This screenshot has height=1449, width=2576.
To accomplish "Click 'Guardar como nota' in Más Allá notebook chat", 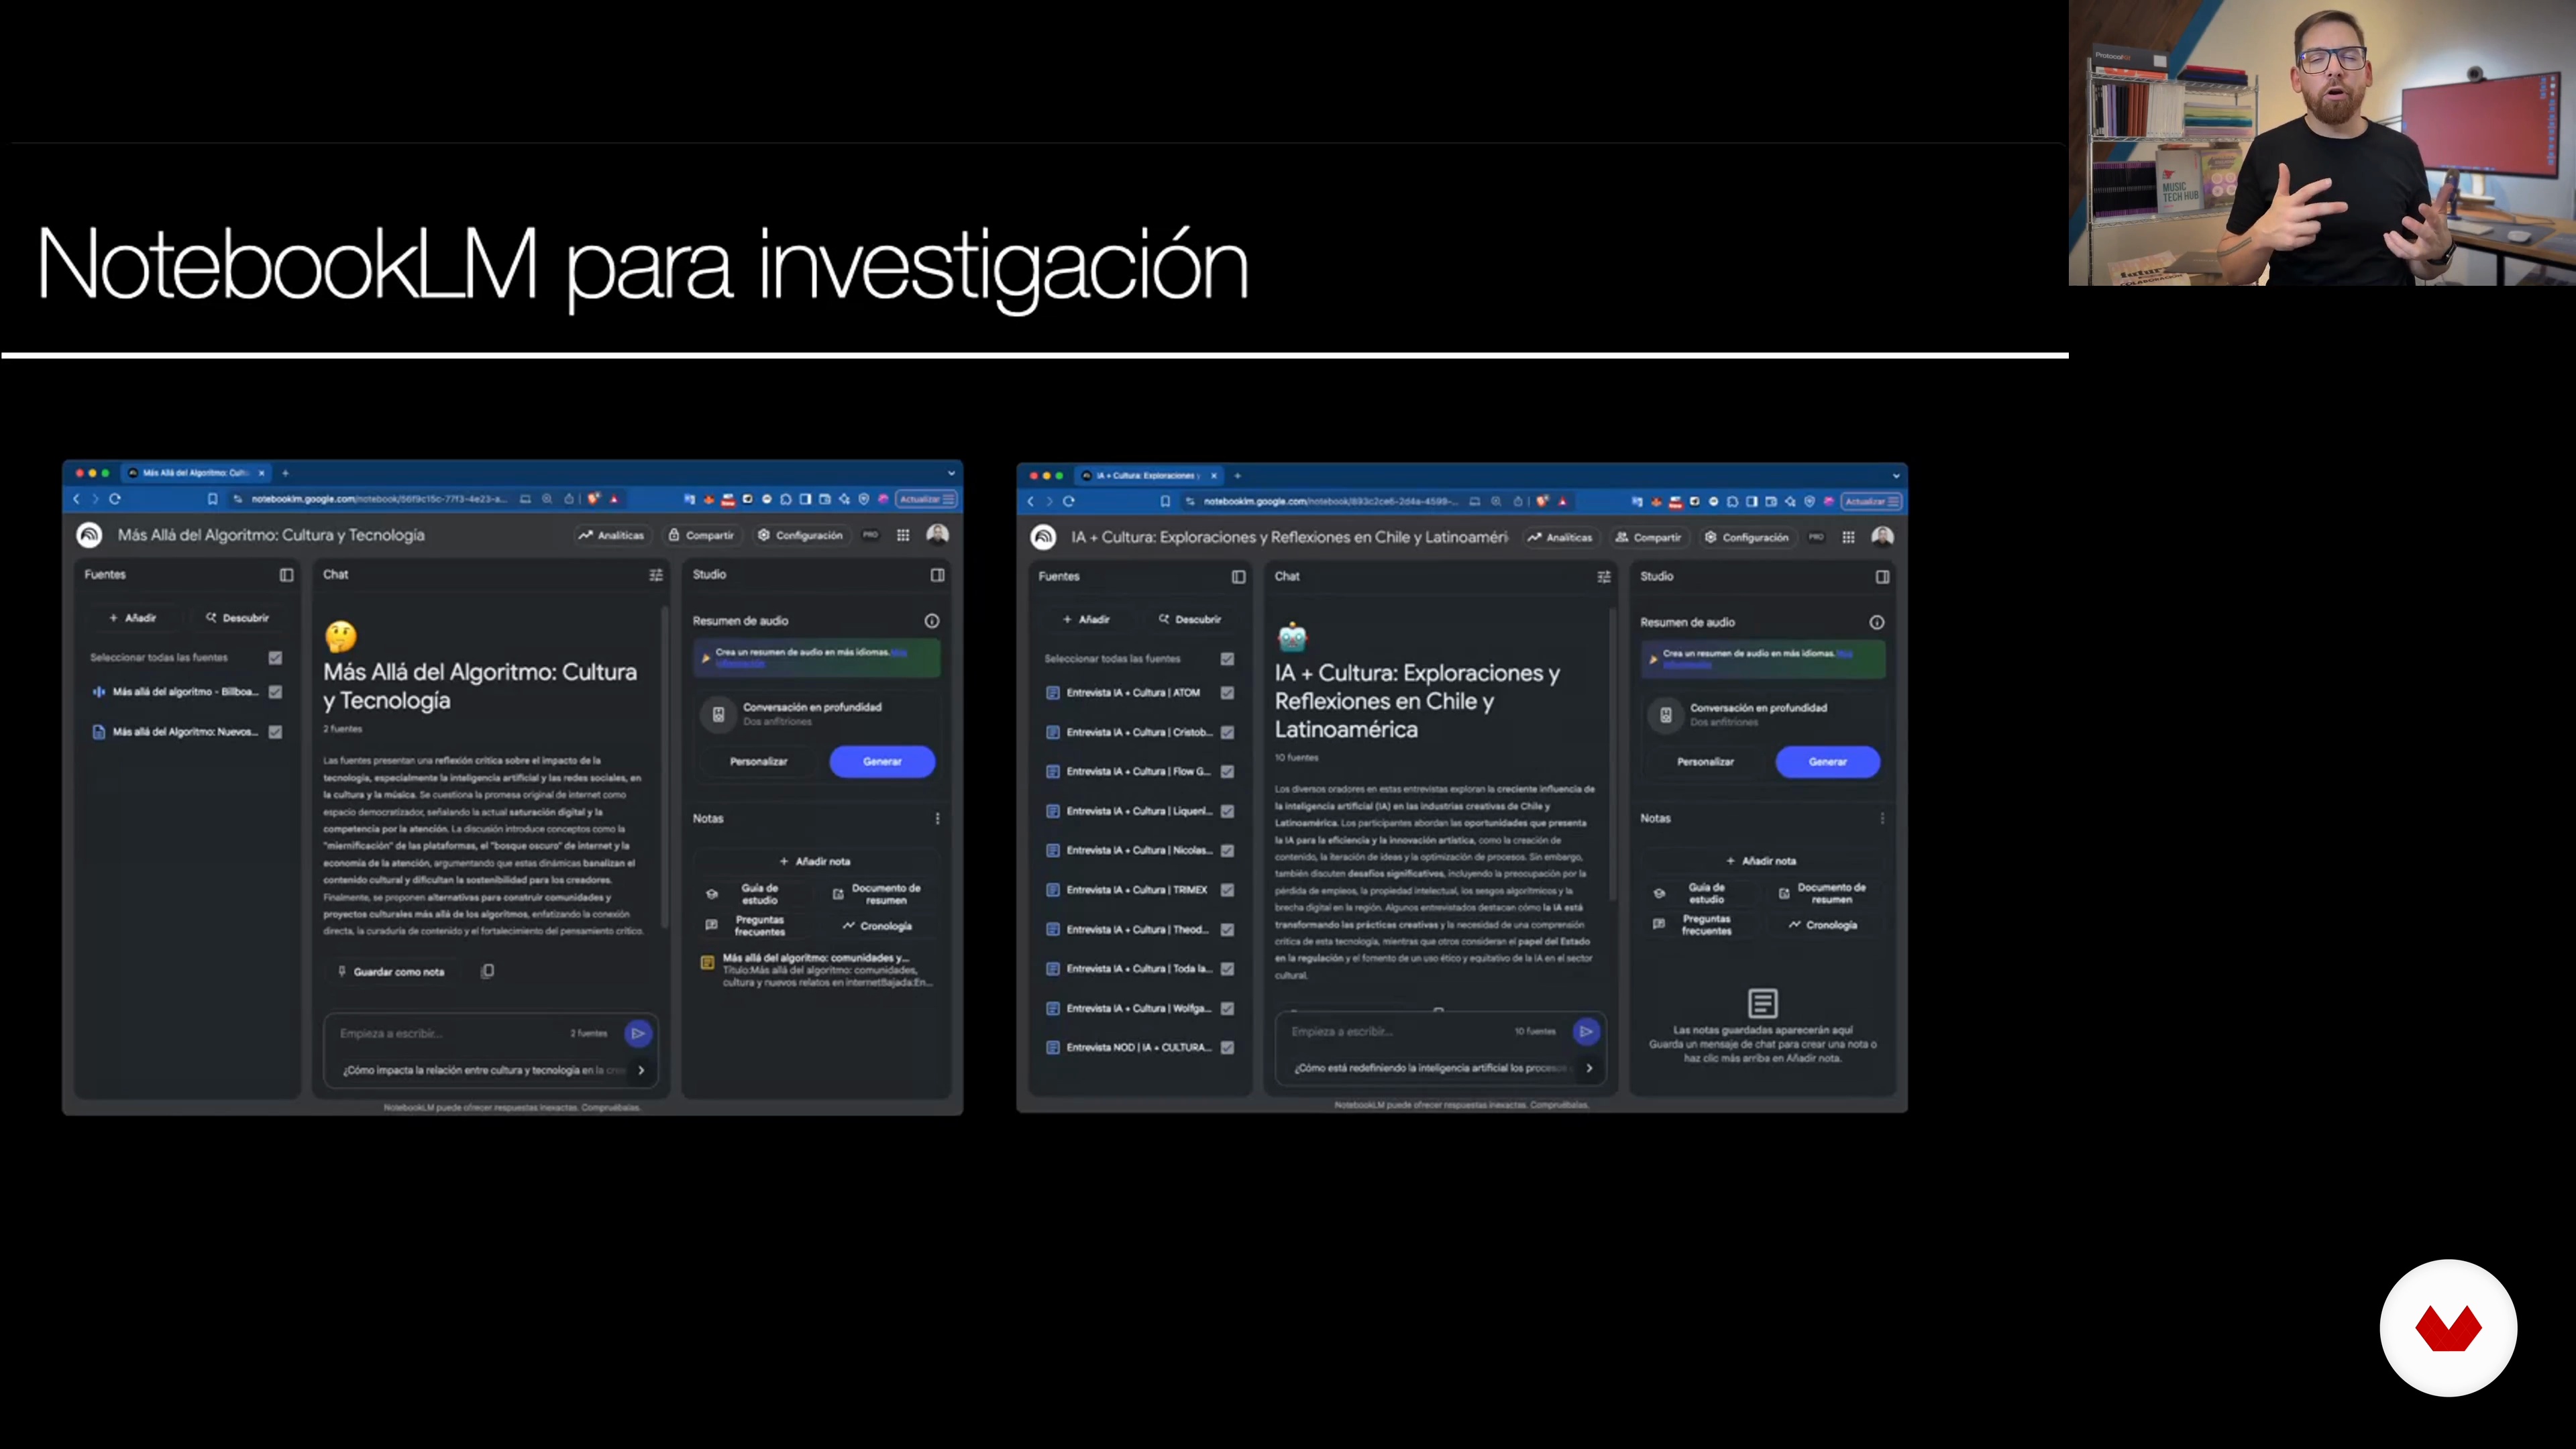I will pos(391,972).
